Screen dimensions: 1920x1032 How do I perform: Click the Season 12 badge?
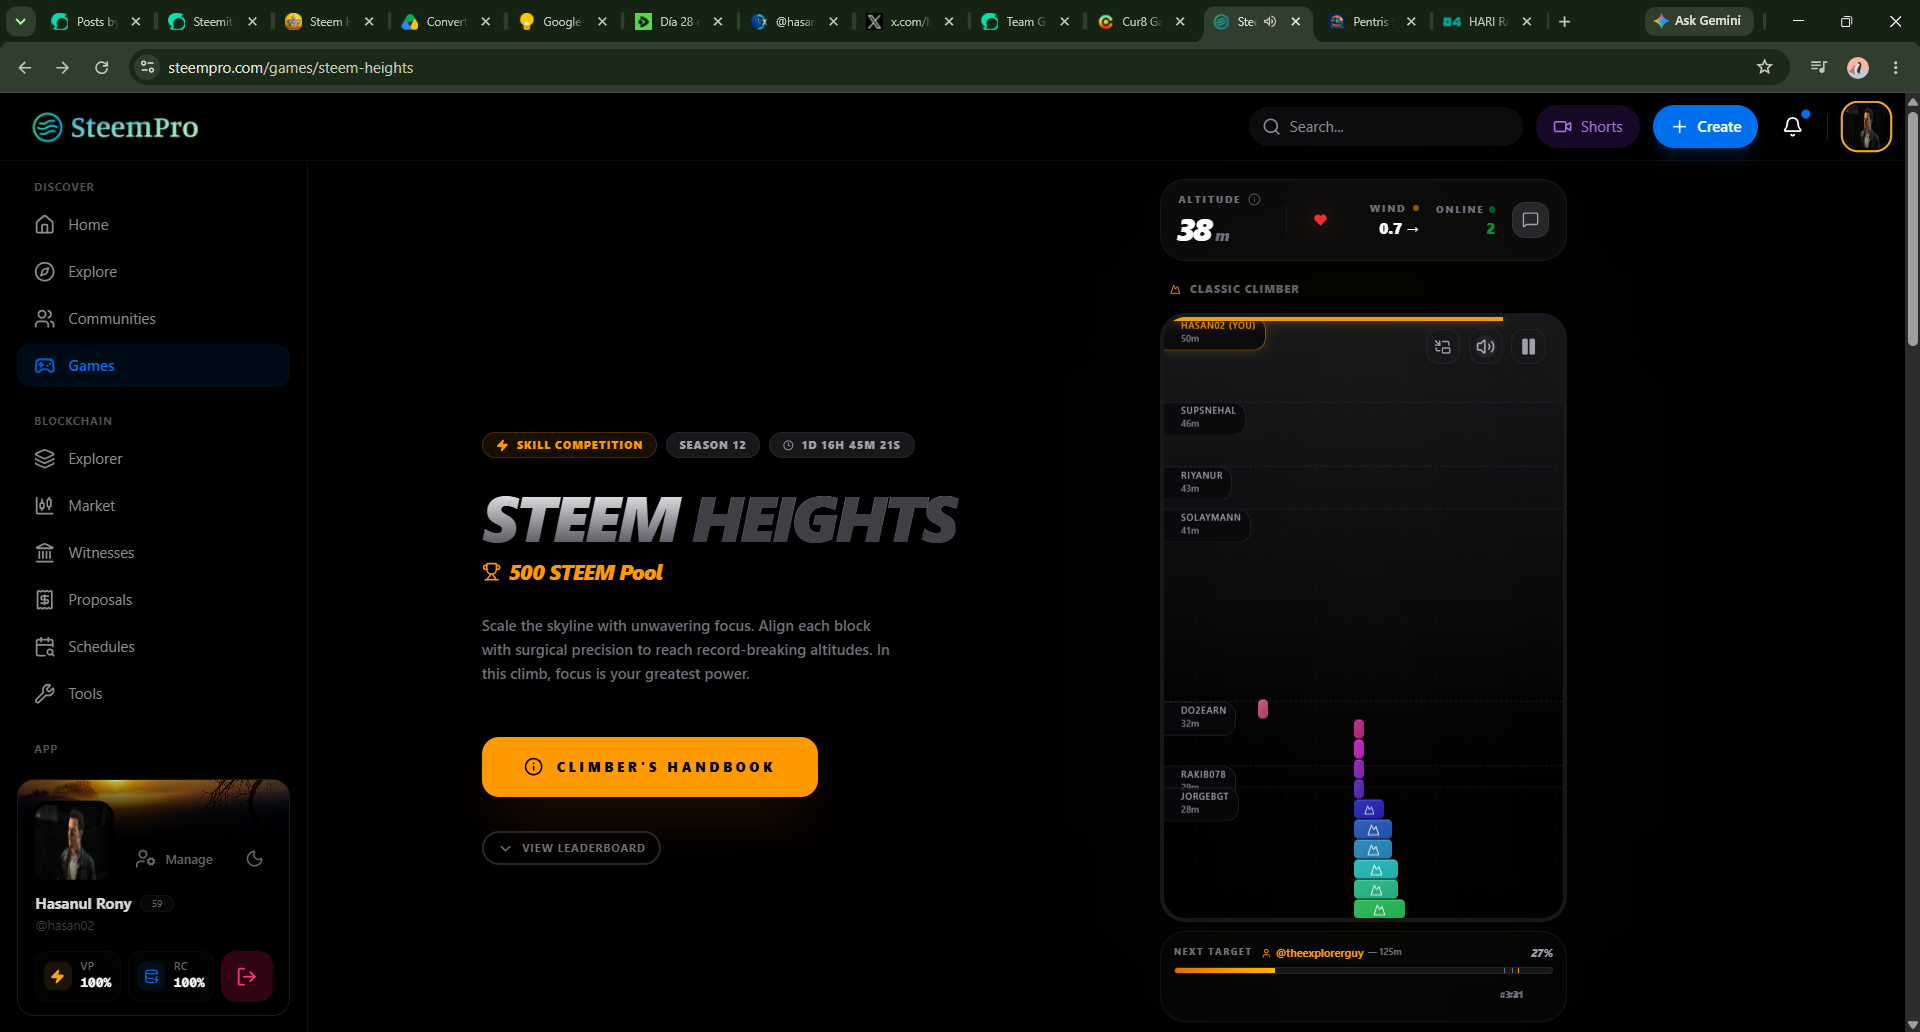coord(712,445)
